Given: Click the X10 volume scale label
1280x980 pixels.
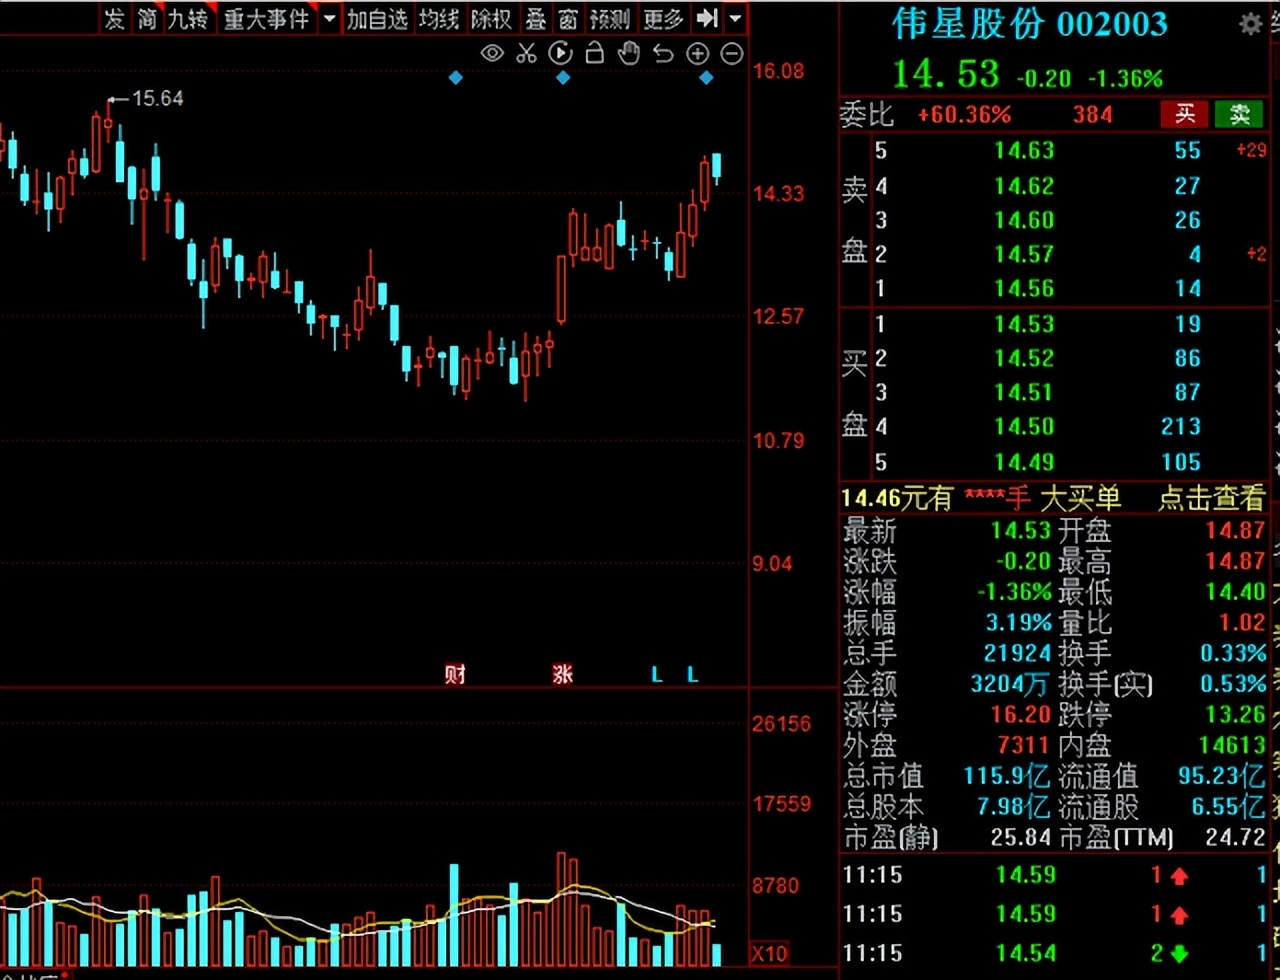Looking at the screenshot, I should tap(770, 953).
